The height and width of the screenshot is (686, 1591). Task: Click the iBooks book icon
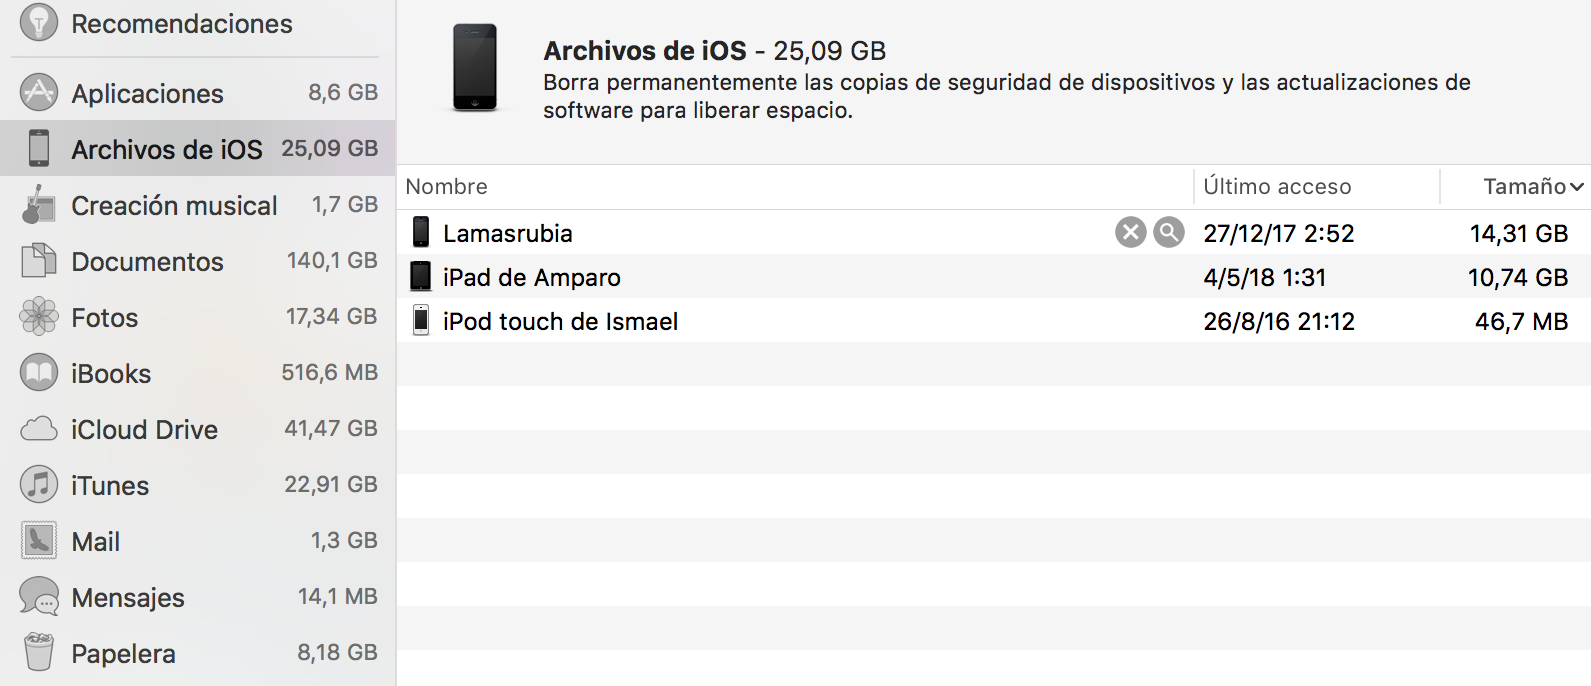click(x=39, y=373)
